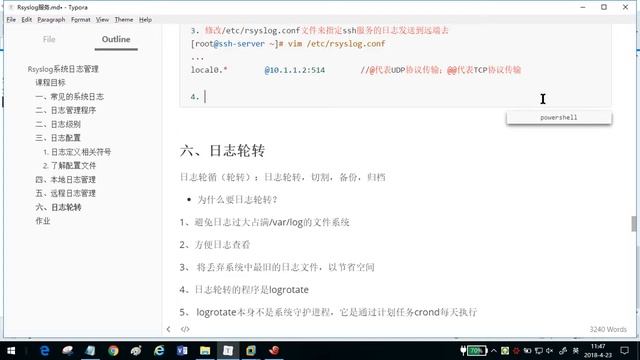Click bullet text 为什么要日志轮转?
Image resolution: width=640 pixels, height=360 pixels.
(x=237, y=200)
